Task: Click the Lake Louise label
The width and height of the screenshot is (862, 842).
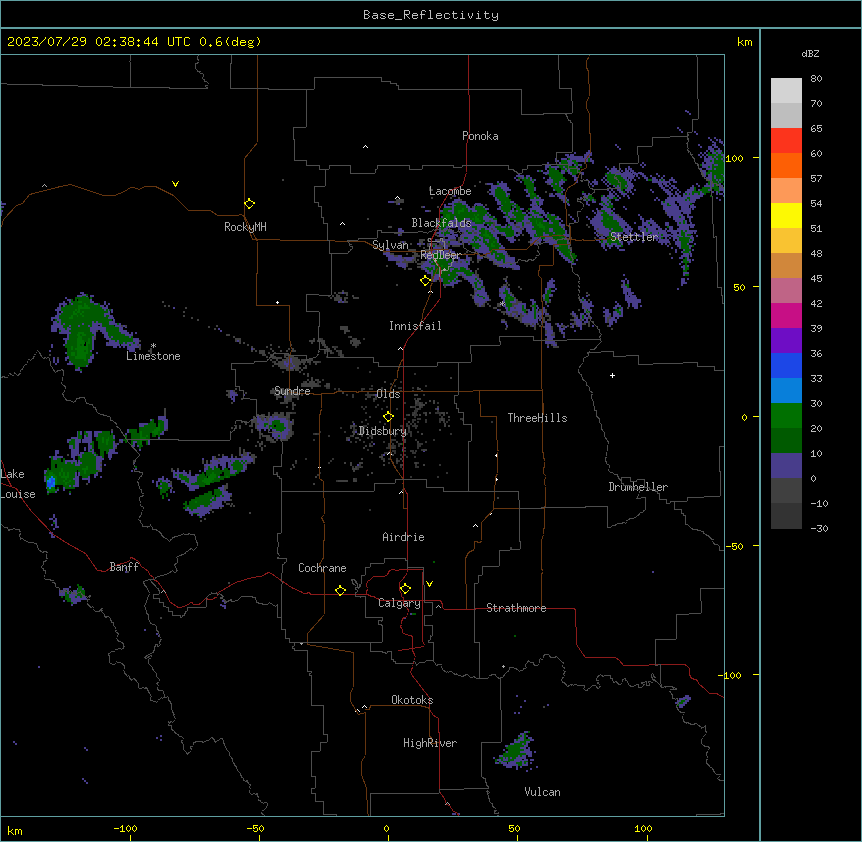Action: pyautogui.click(x=18, y=484)
